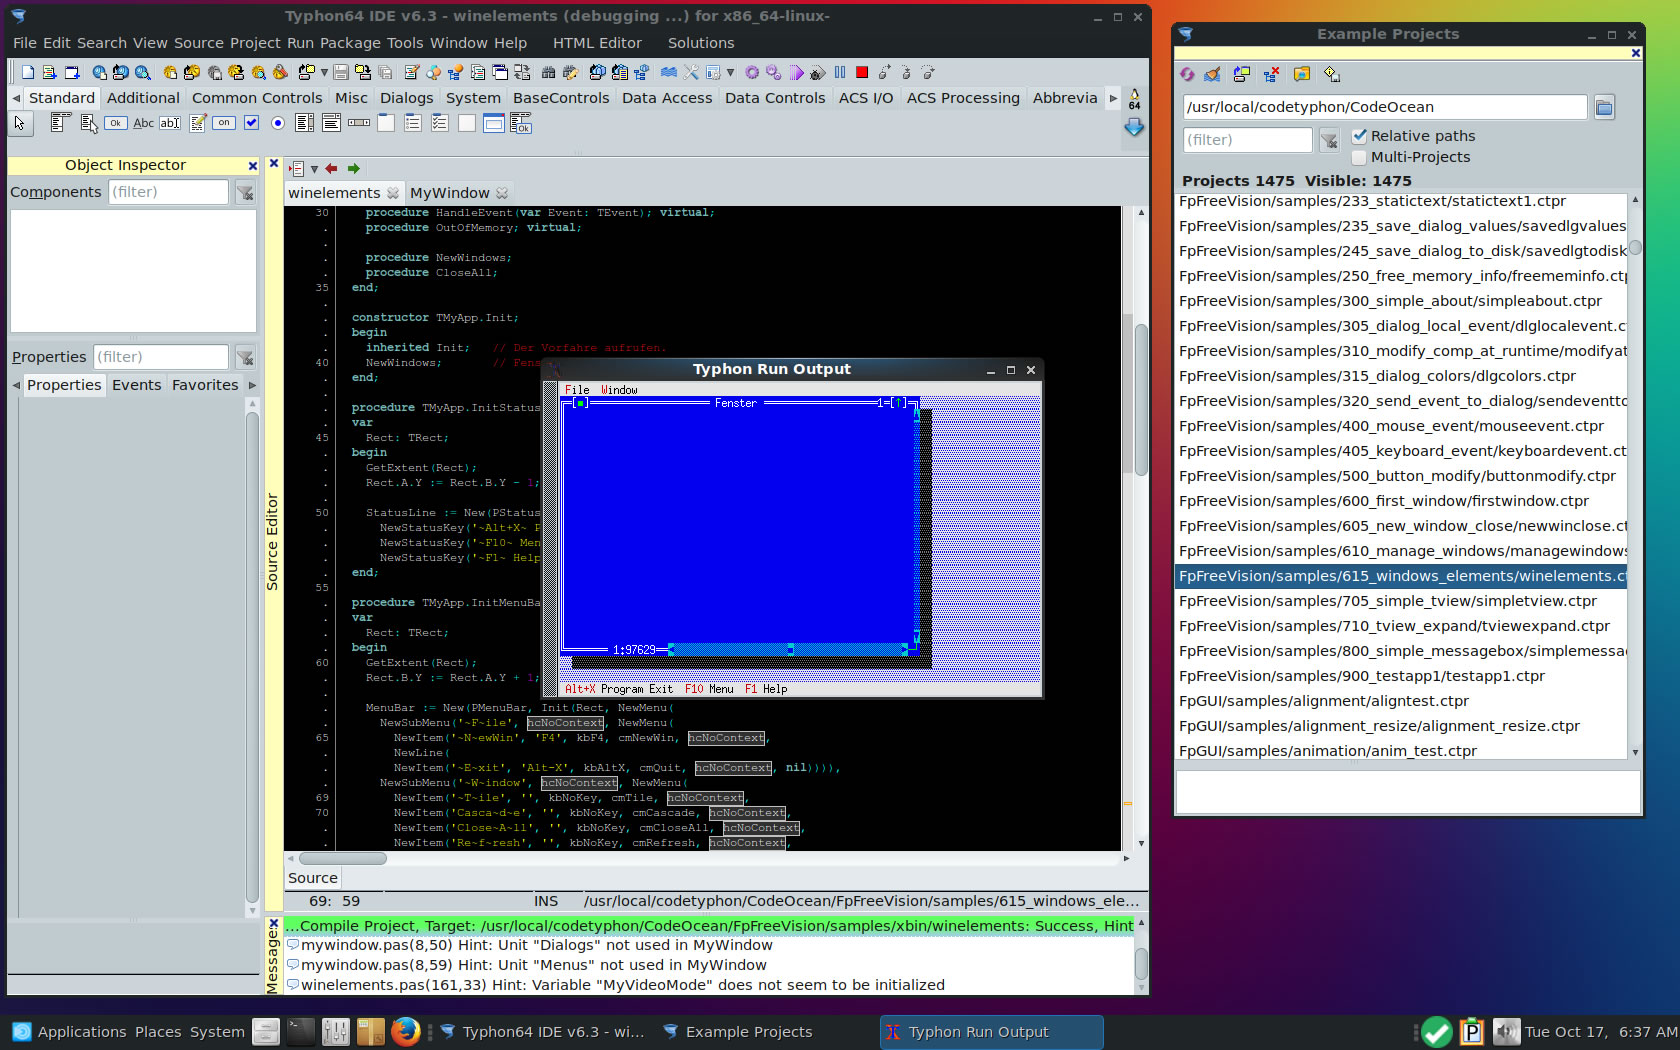The image size is (1680, 1050).
Task: Open the terminal launcher in the taskbar
Action: click(x=301, y=1031)
